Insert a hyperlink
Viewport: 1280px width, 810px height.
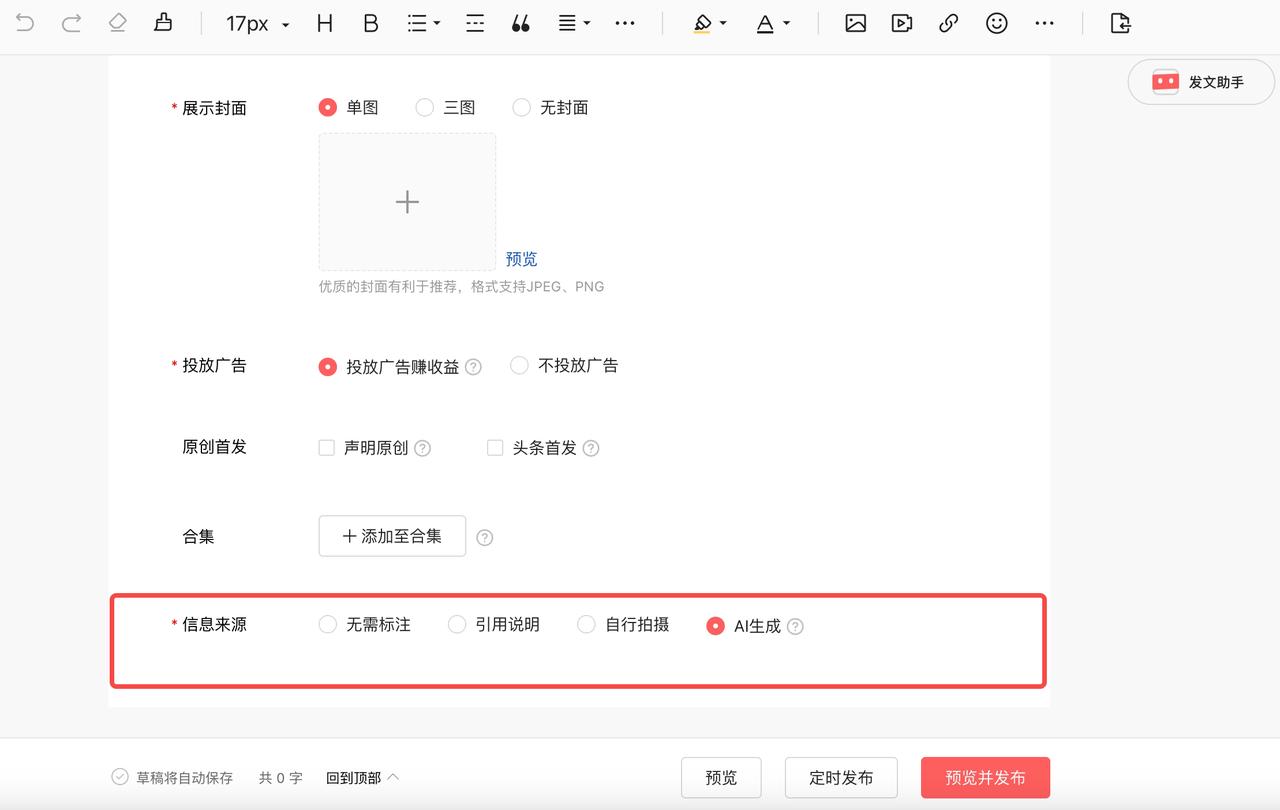[x=948, y=22]
